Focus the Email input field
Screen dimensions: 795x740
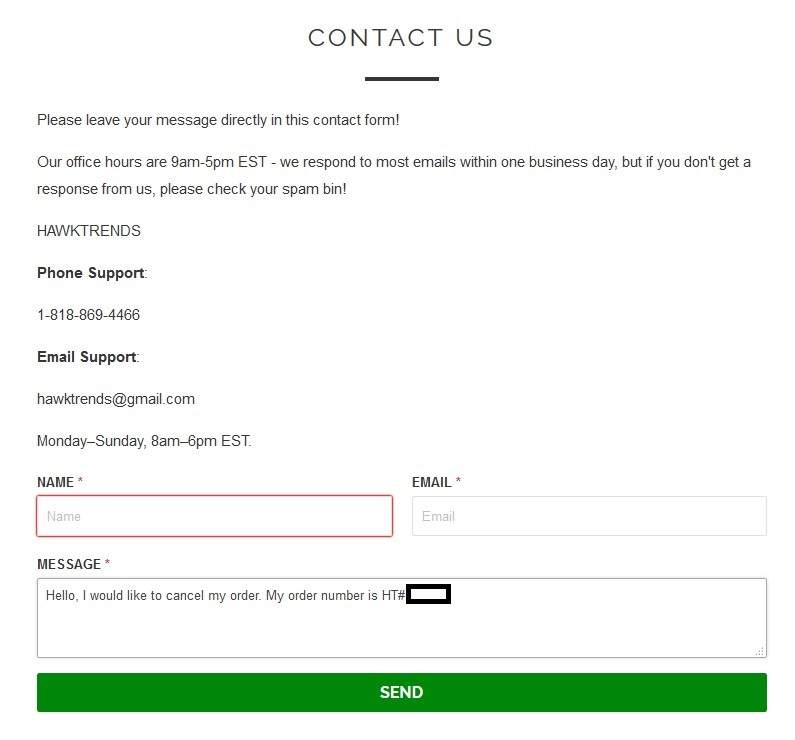tap(589, 516)
